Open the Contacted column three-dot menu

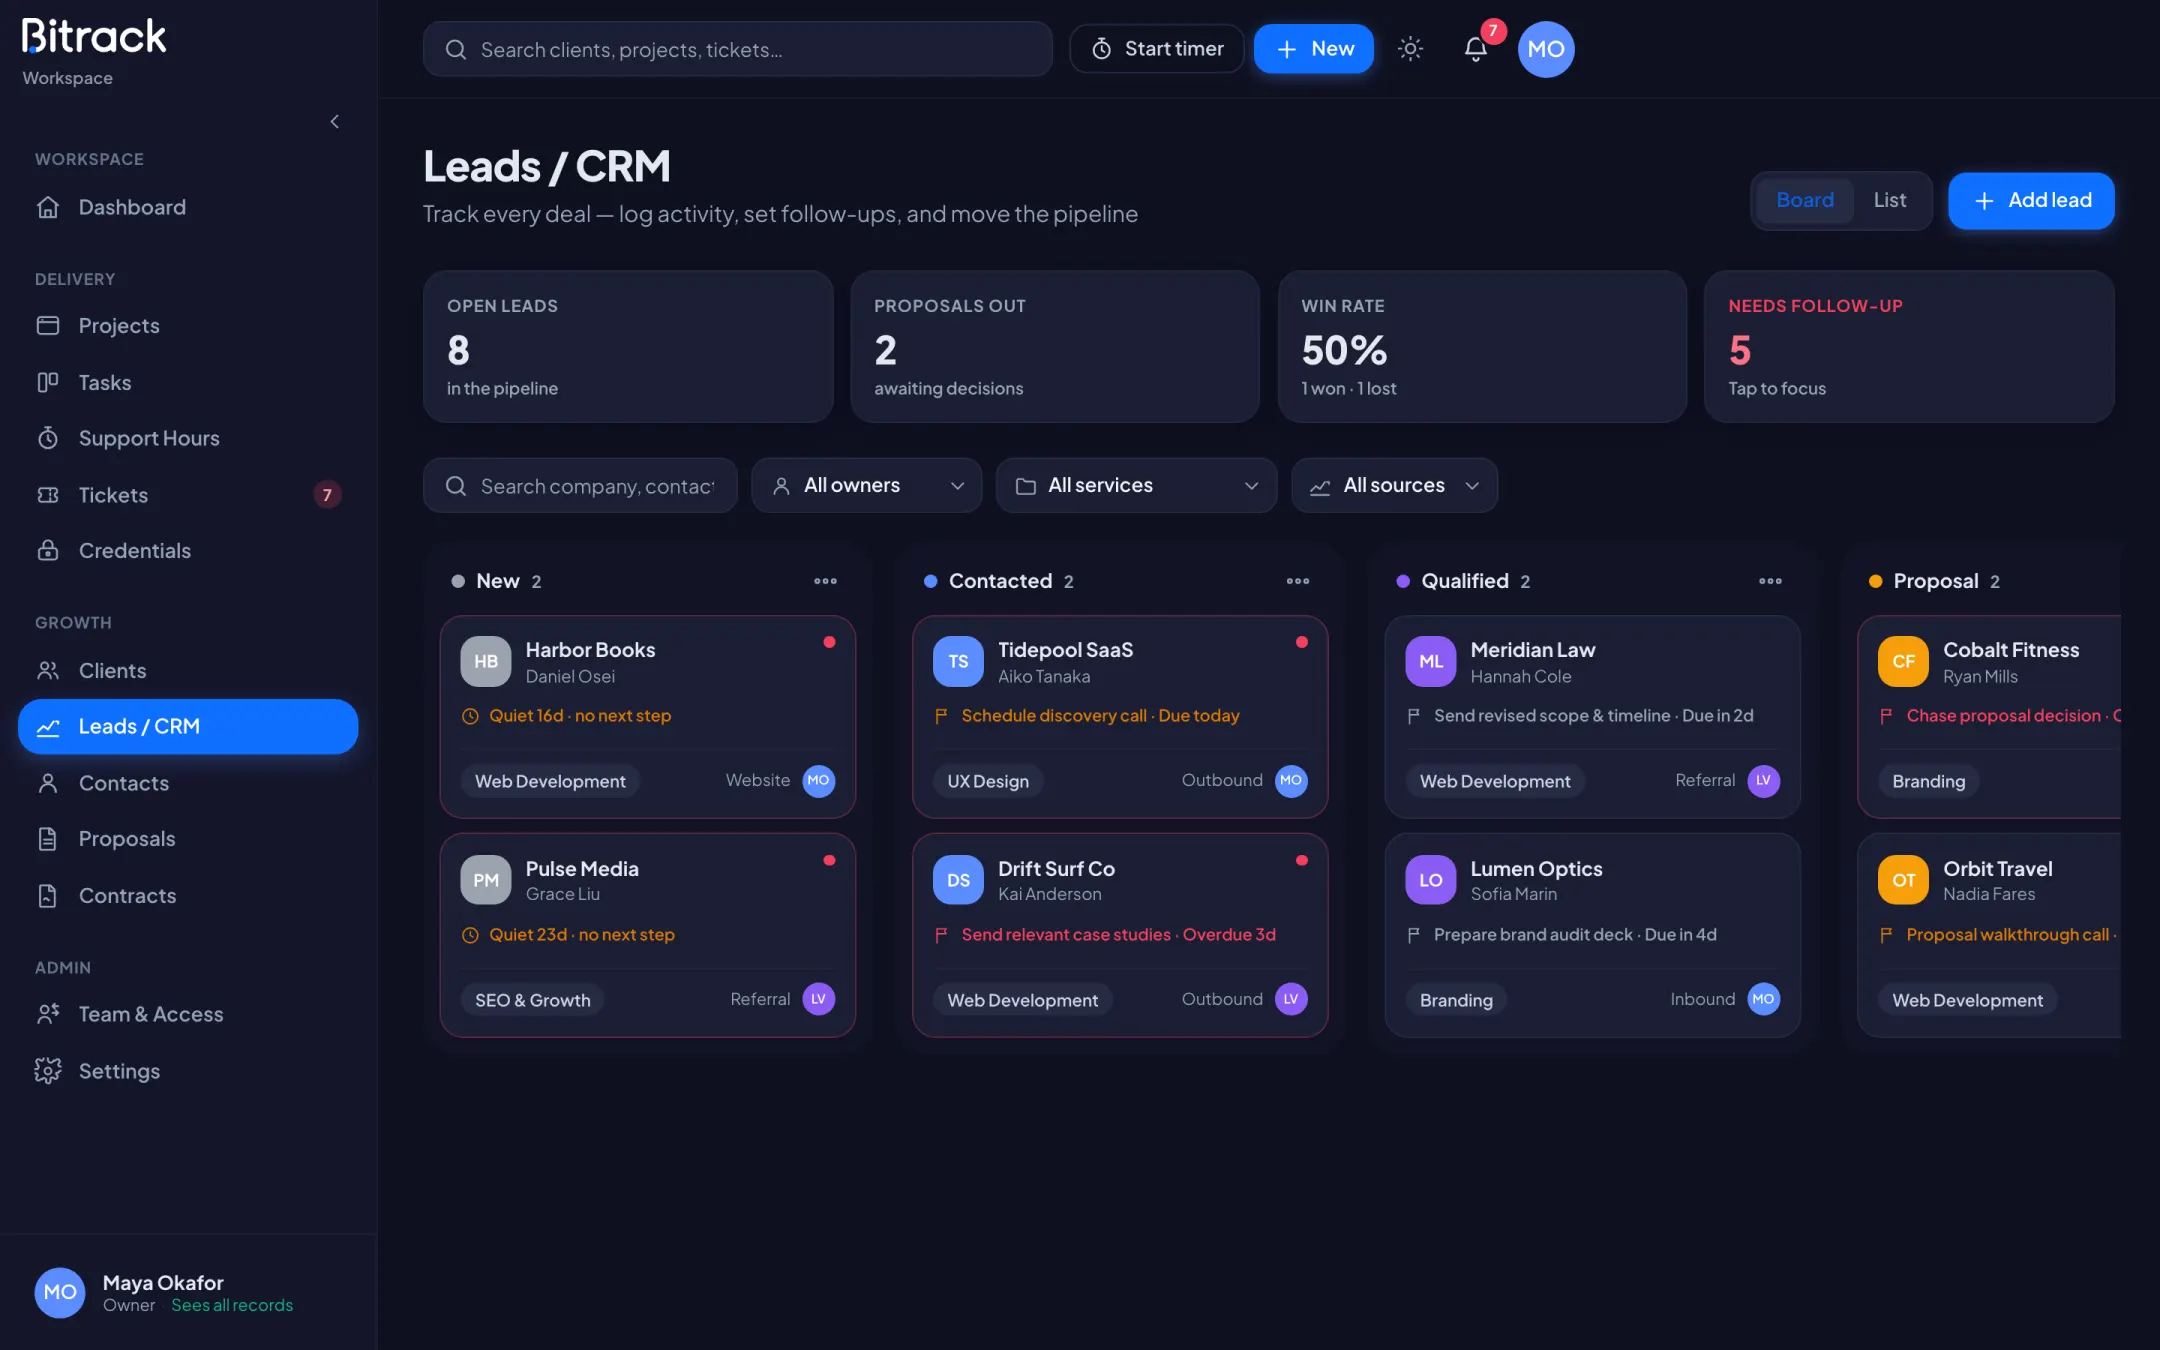click(x=1298, y=581)
